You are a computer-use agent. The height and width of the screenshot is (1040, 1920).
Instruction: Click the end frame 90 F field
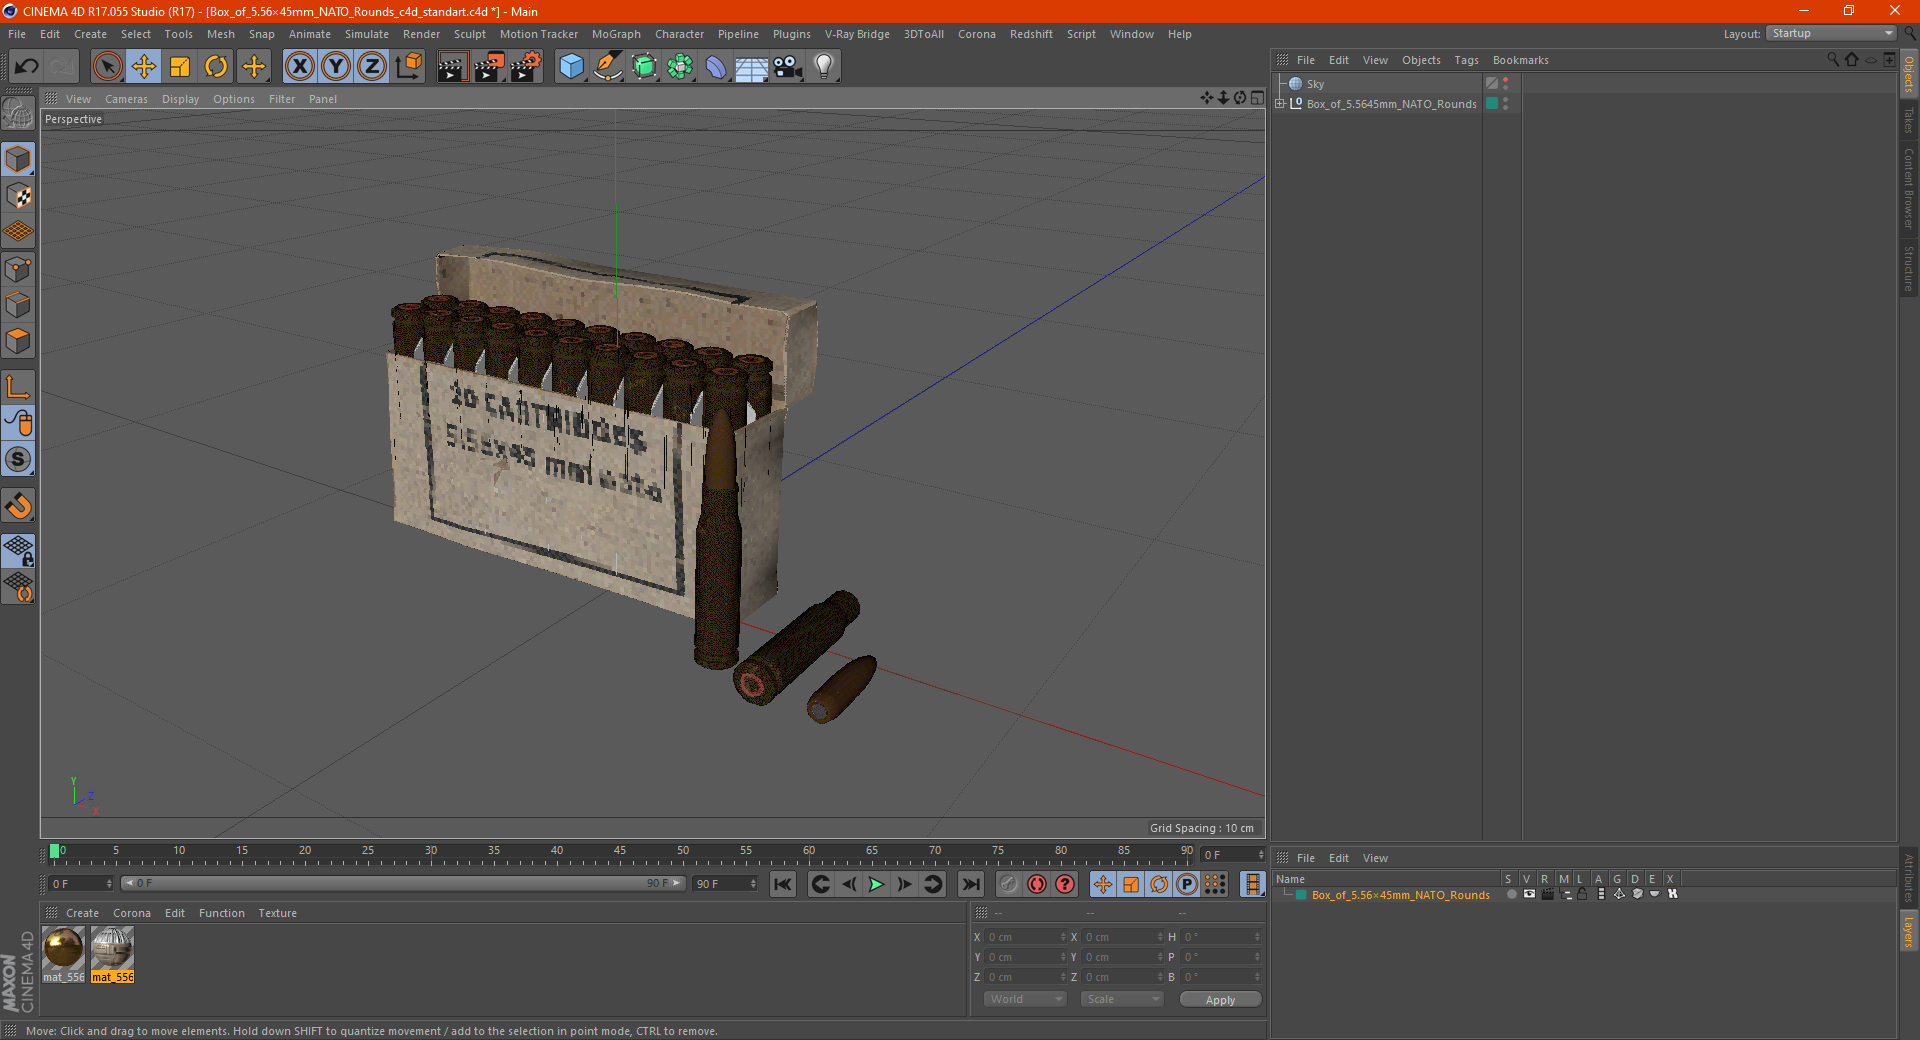[x=725, y=884]
